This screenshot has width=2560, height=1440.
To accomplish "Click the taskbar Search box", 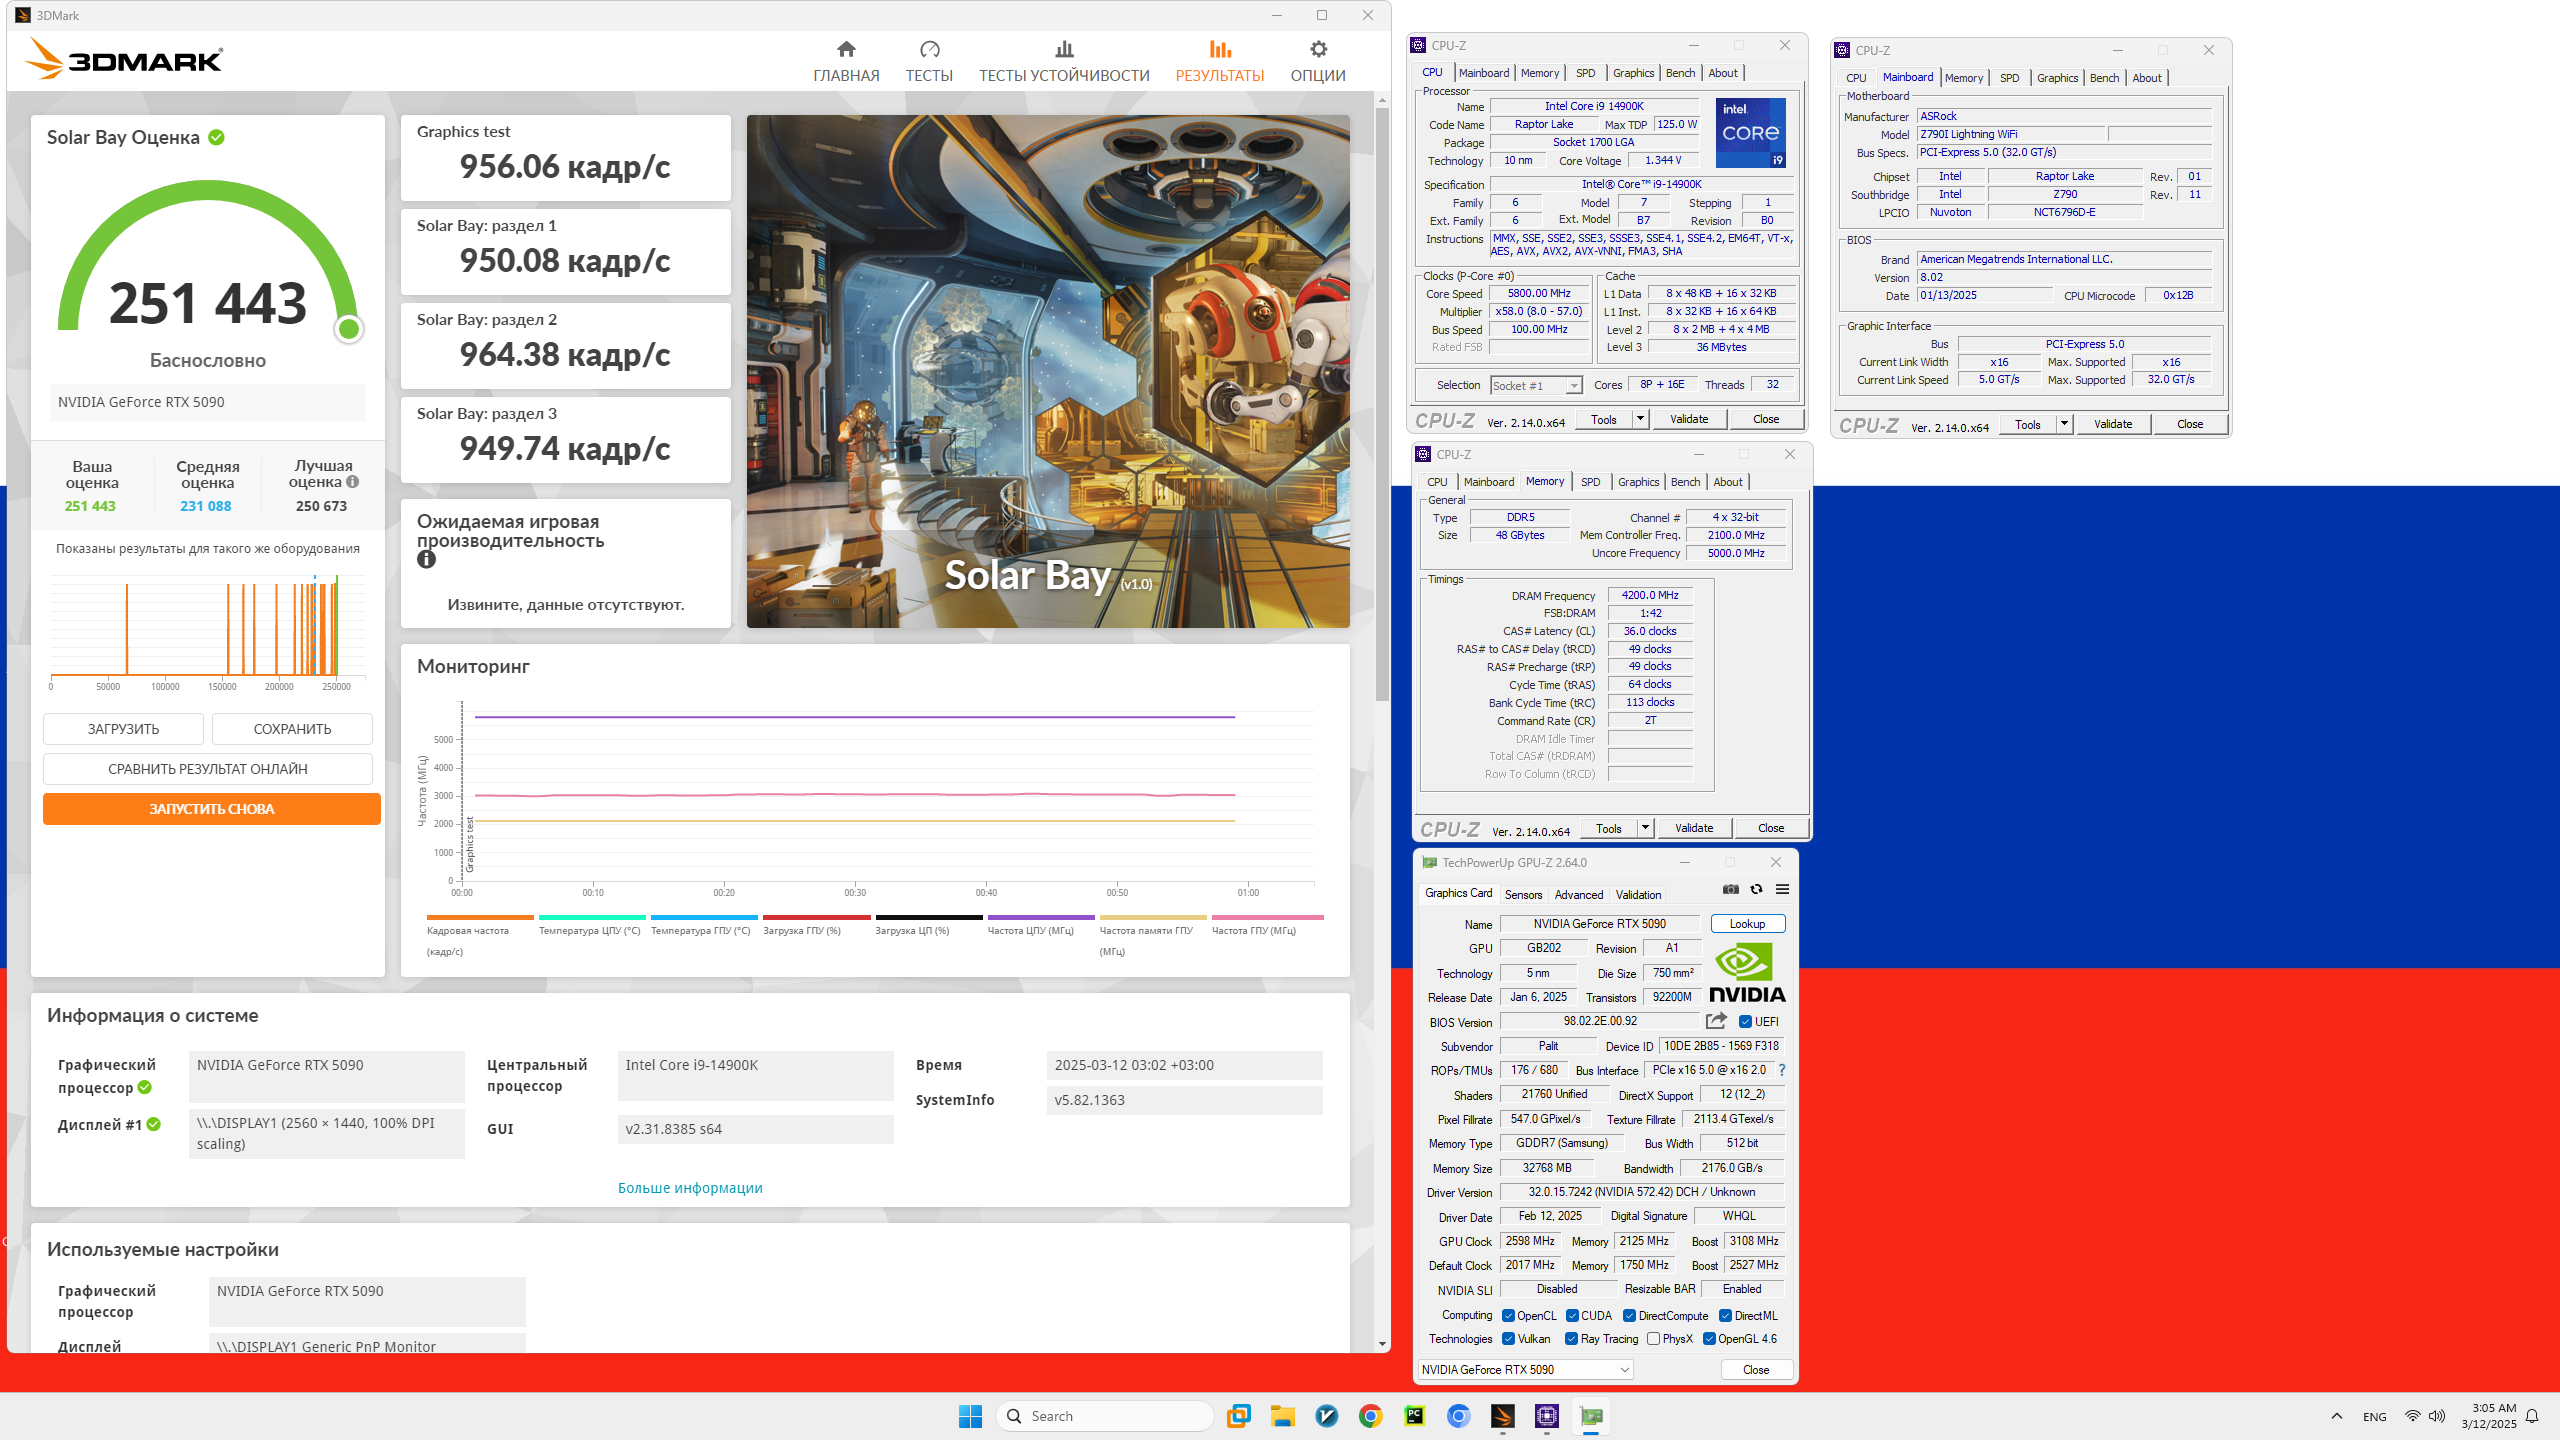I will click(x=1104, y=1416).
